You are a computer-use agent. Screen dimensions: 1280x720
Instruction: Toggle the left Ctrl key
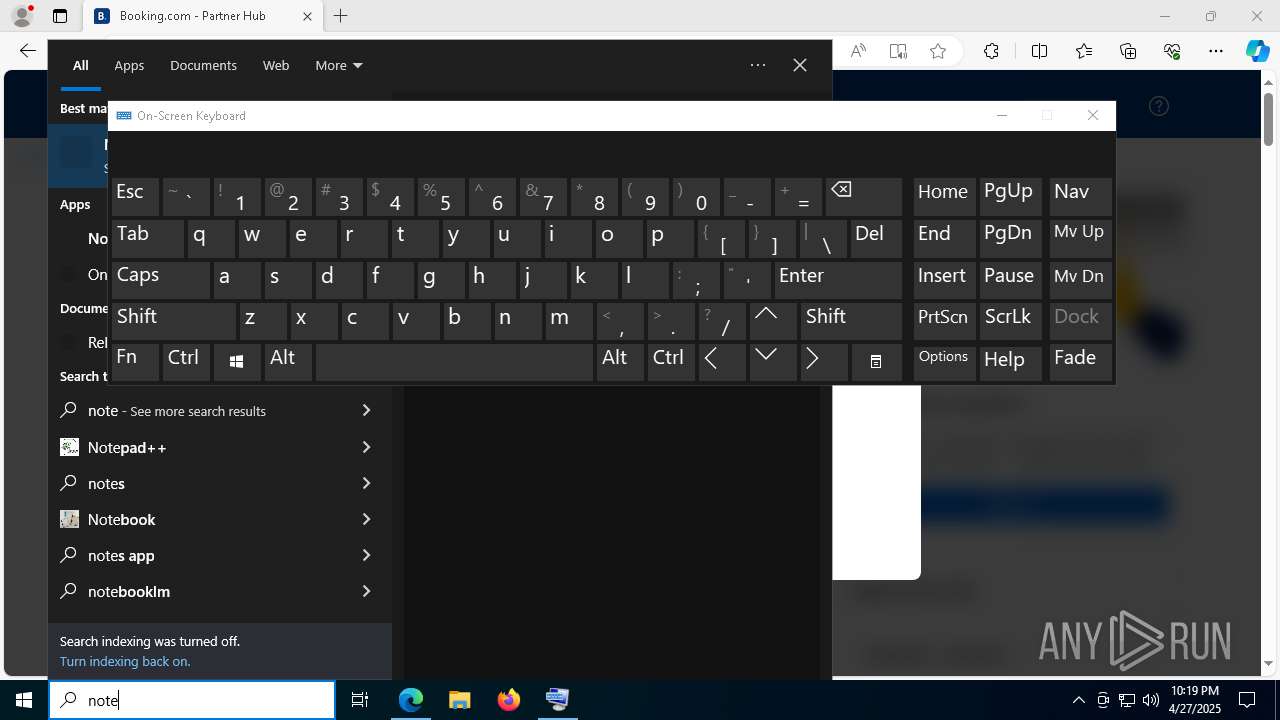point(186,362)
